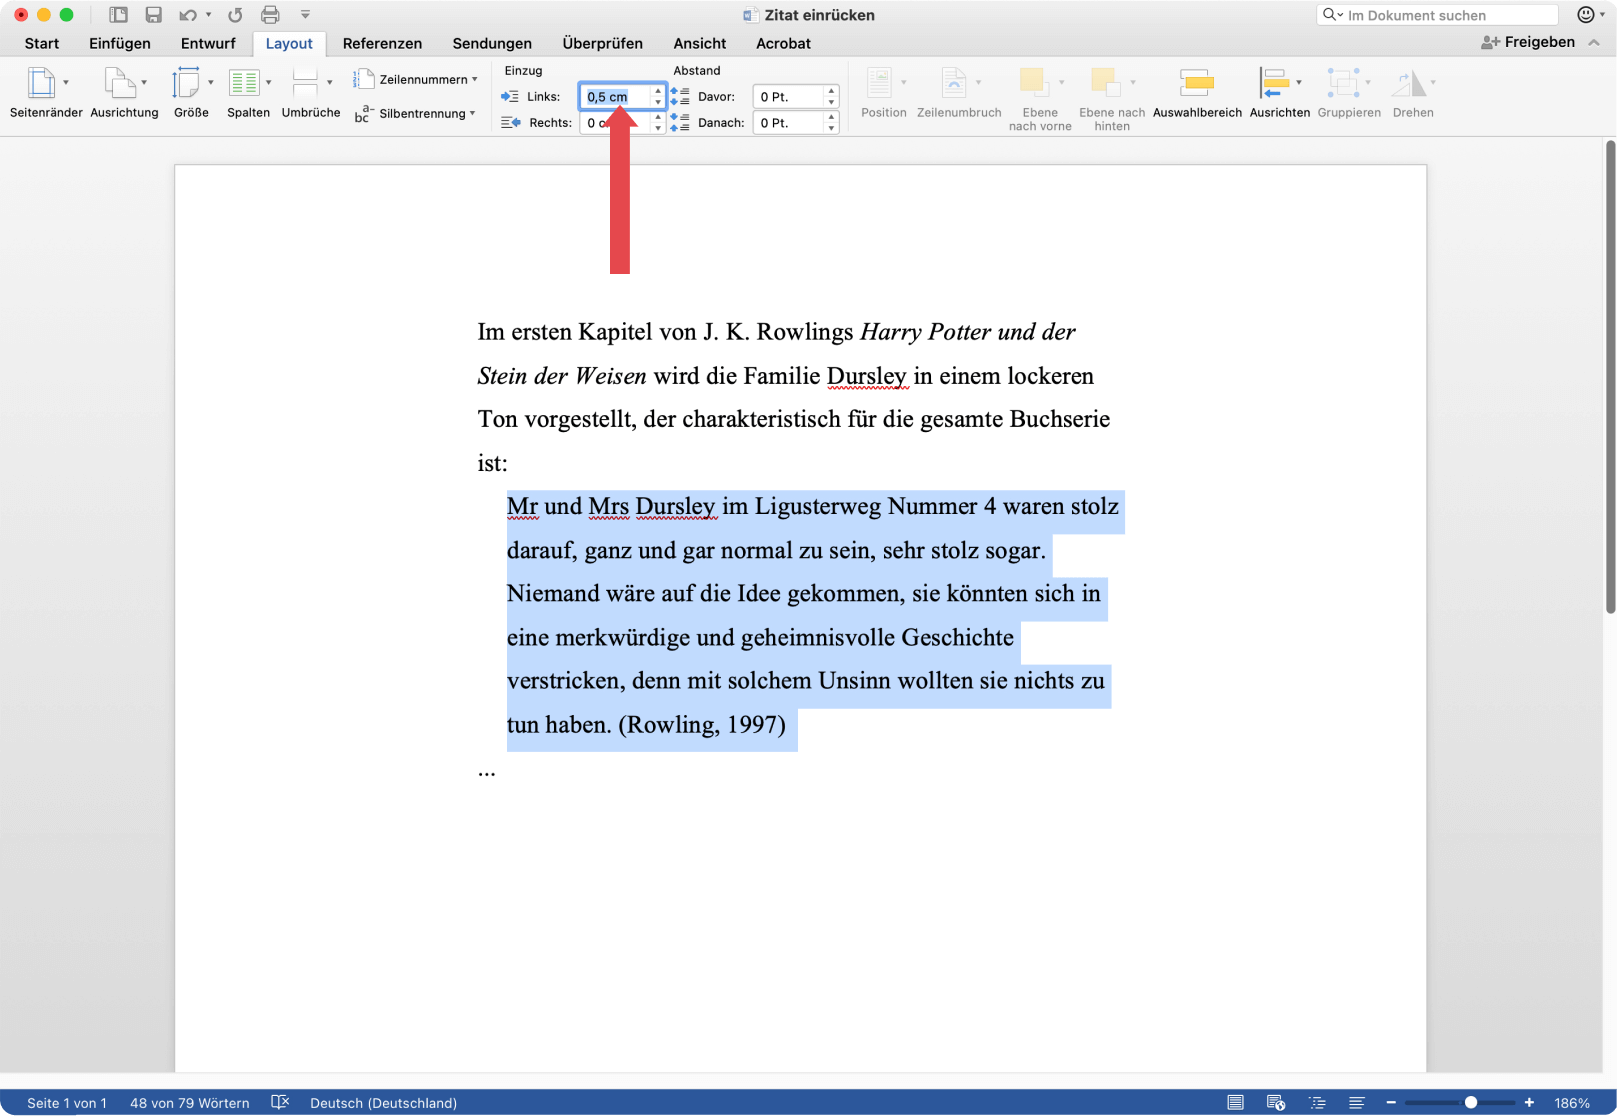Click the 186% zoom level
Screen dimensions: 1619x1116
1572,1103
